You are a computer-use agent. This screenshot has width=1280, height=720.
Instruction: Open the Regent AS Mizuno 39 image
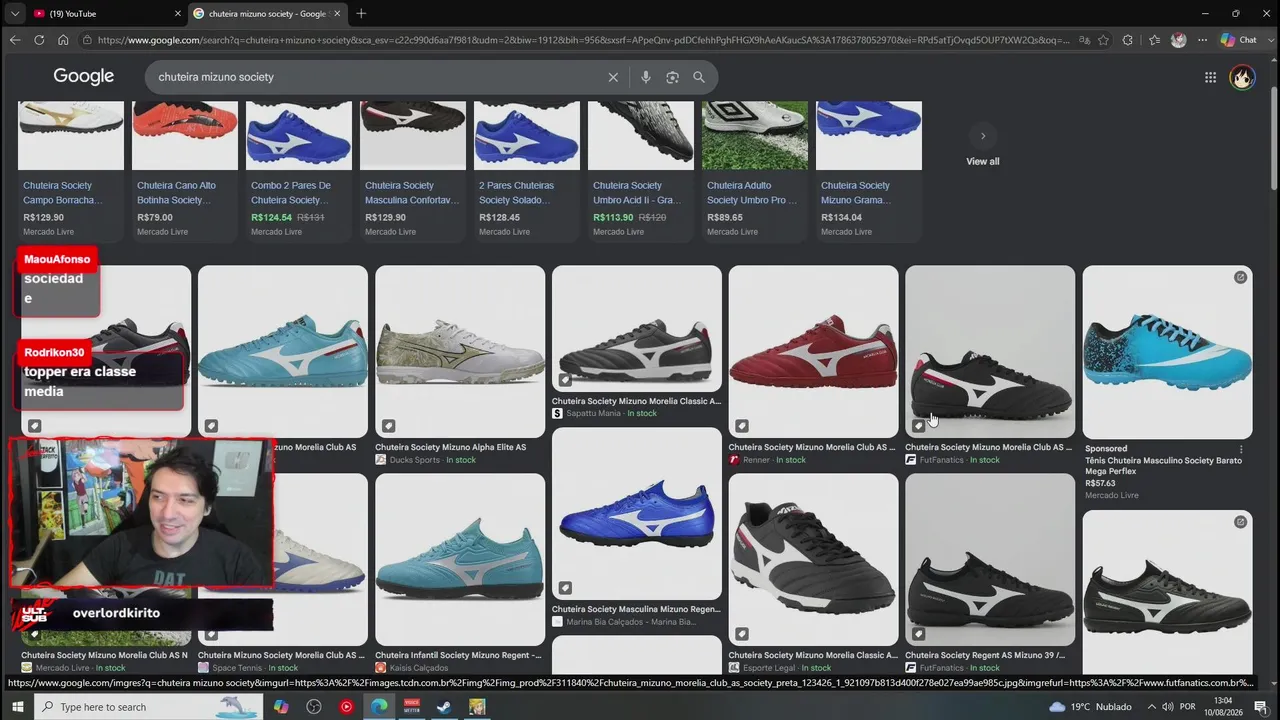pyautogui.click(x=990, y=559)
